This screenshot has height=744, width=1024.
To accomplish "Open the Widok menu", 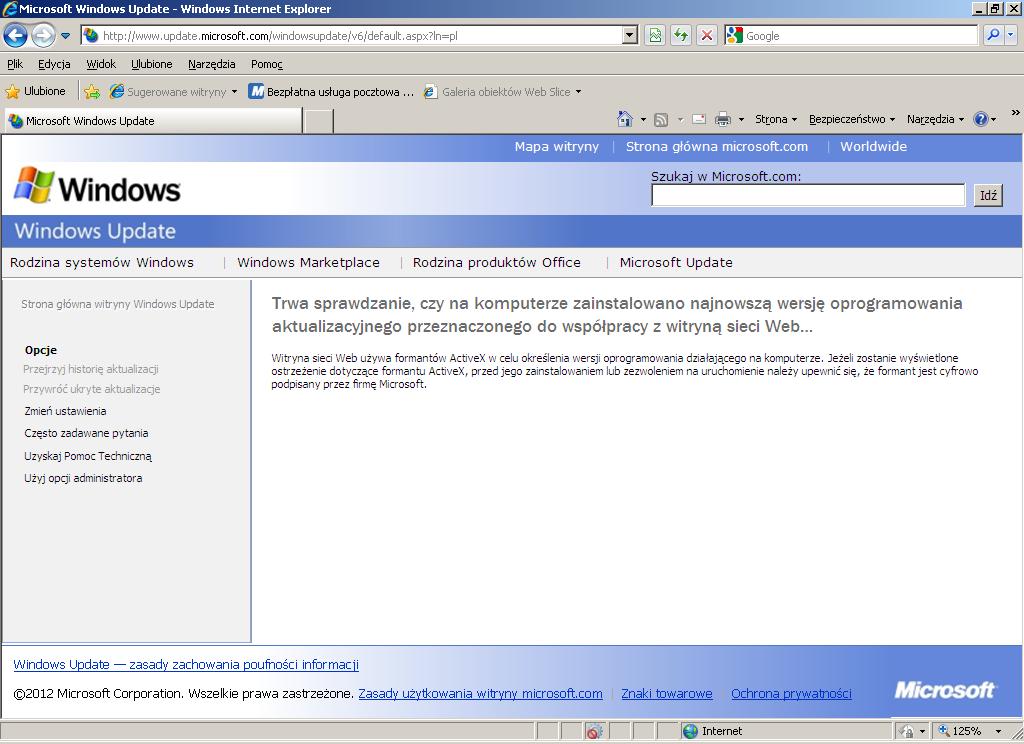I will tap(101, 64).
